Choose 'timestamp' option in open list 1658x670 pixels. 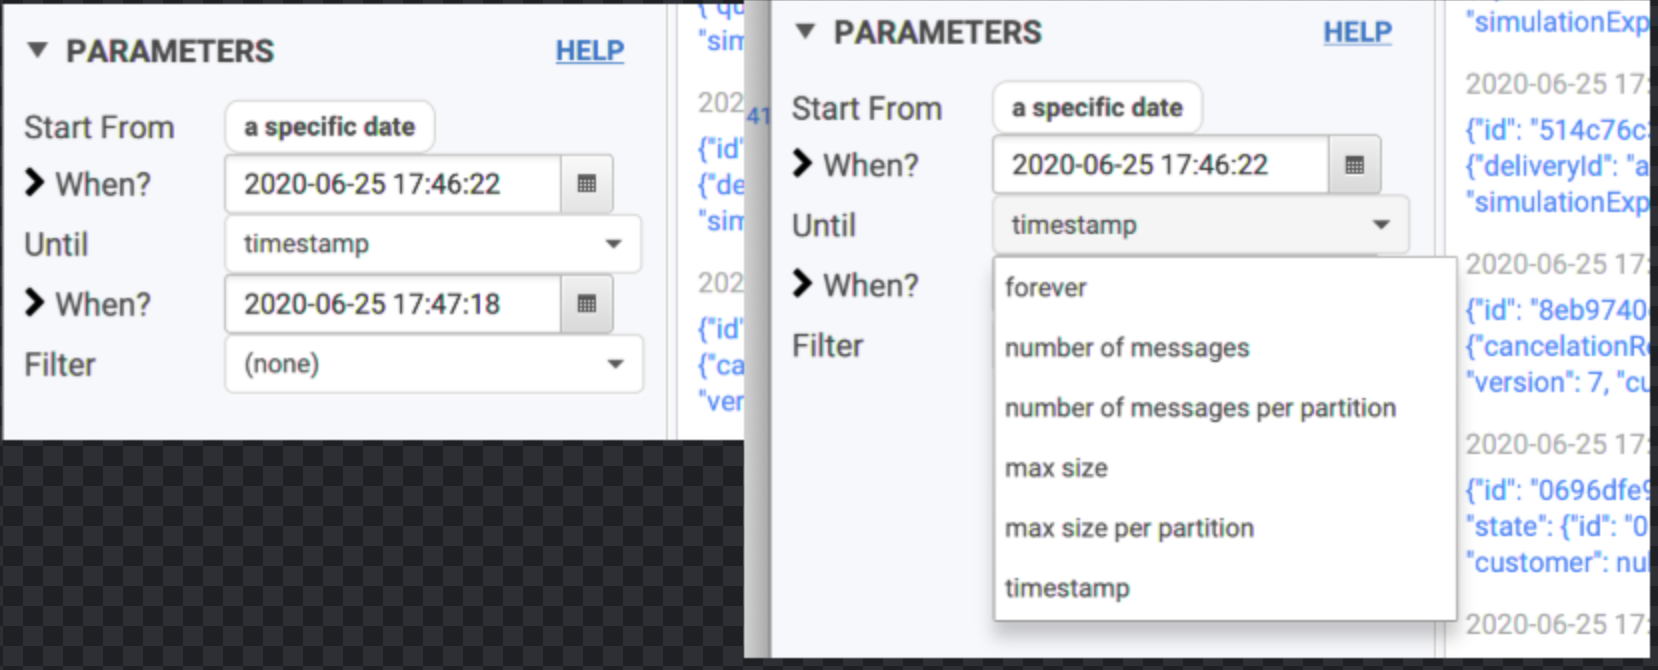(1224, 587)
